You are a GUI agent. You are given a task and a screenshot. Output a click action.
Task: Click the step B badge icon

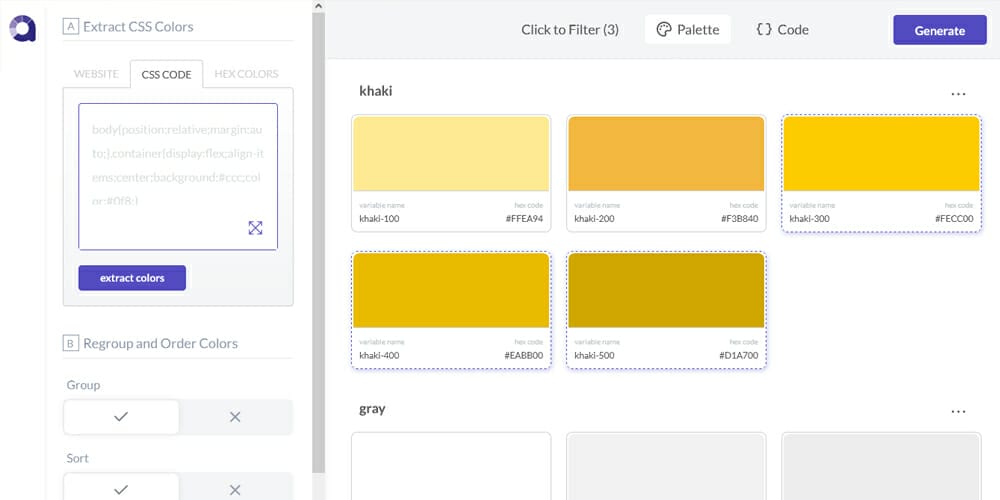click(70, 343)
